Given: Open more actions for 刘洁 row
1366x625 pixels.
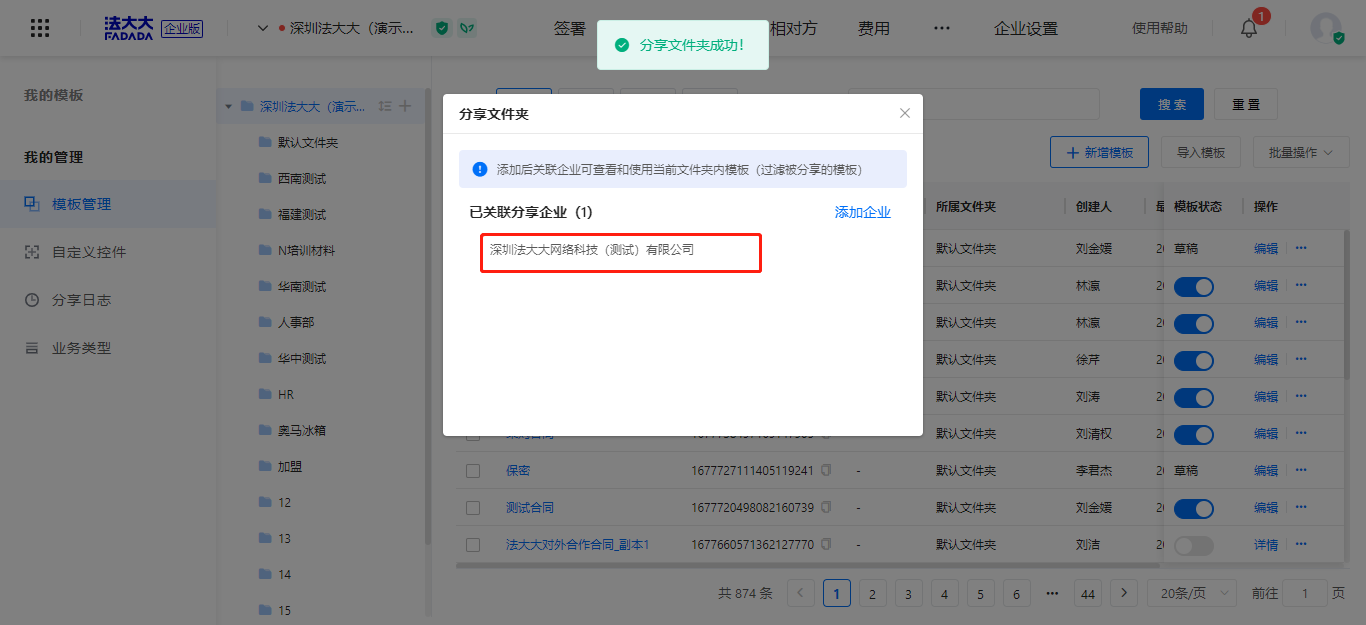Looking at the screenshot, I should click(1301, 544).
